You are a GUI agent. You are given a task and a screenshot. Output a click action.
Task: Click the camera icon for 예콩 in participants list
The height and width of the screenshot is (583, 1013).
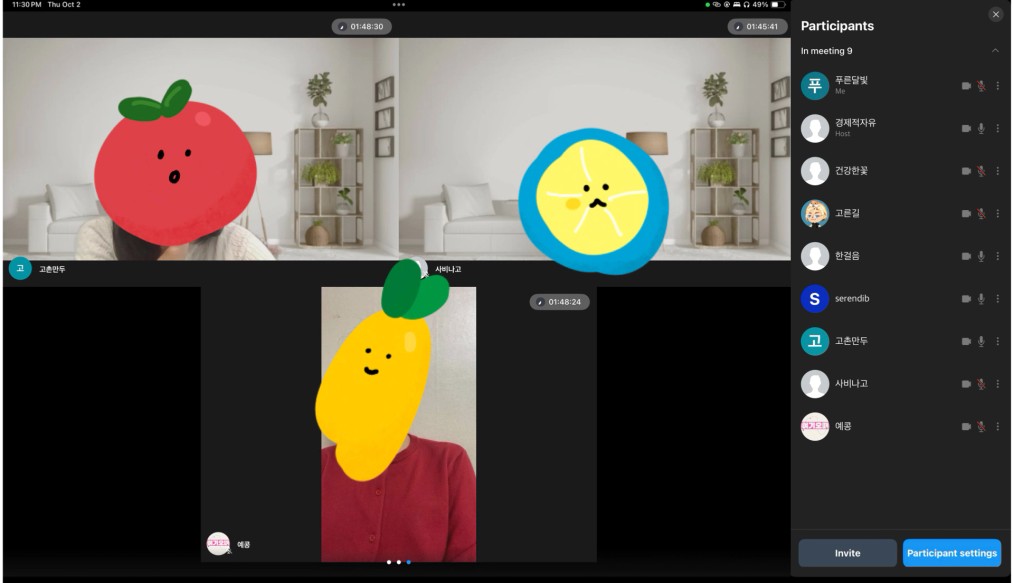click(966, 427)
